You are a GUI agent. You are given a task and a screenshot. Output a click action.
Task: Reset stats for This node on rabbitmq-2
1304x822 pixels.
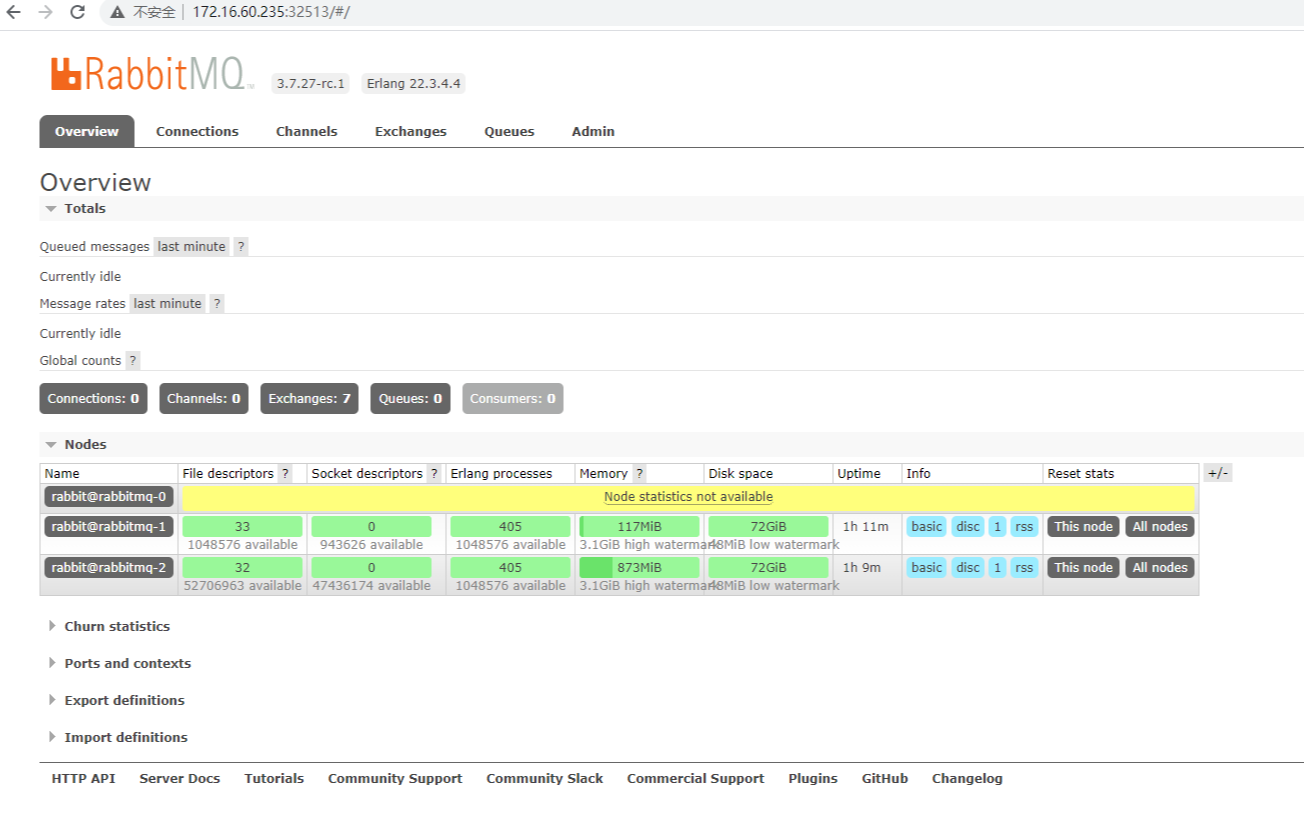coord(1083,568)
